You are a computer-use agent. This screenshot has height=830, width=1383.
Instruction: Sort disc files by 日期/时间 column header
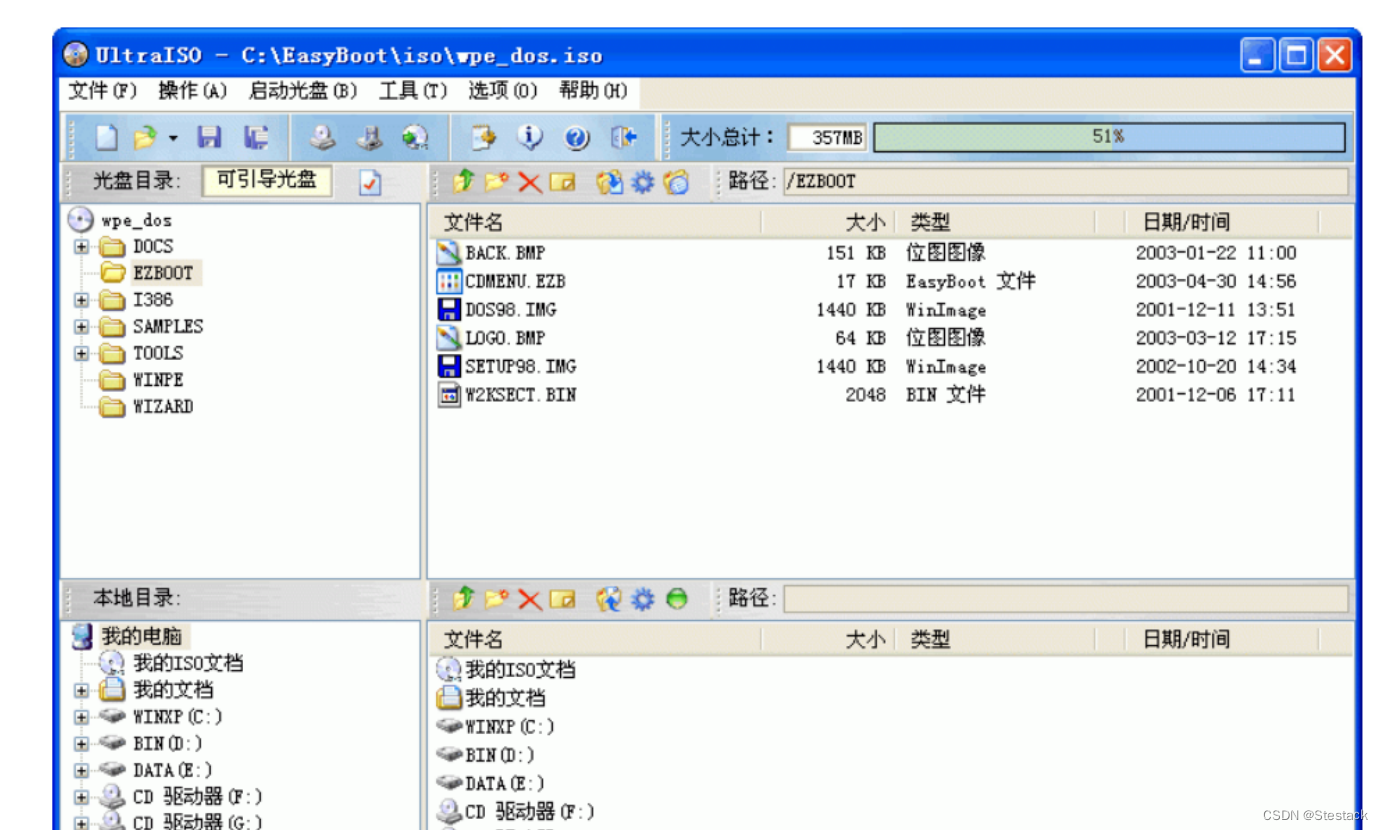1224,222
